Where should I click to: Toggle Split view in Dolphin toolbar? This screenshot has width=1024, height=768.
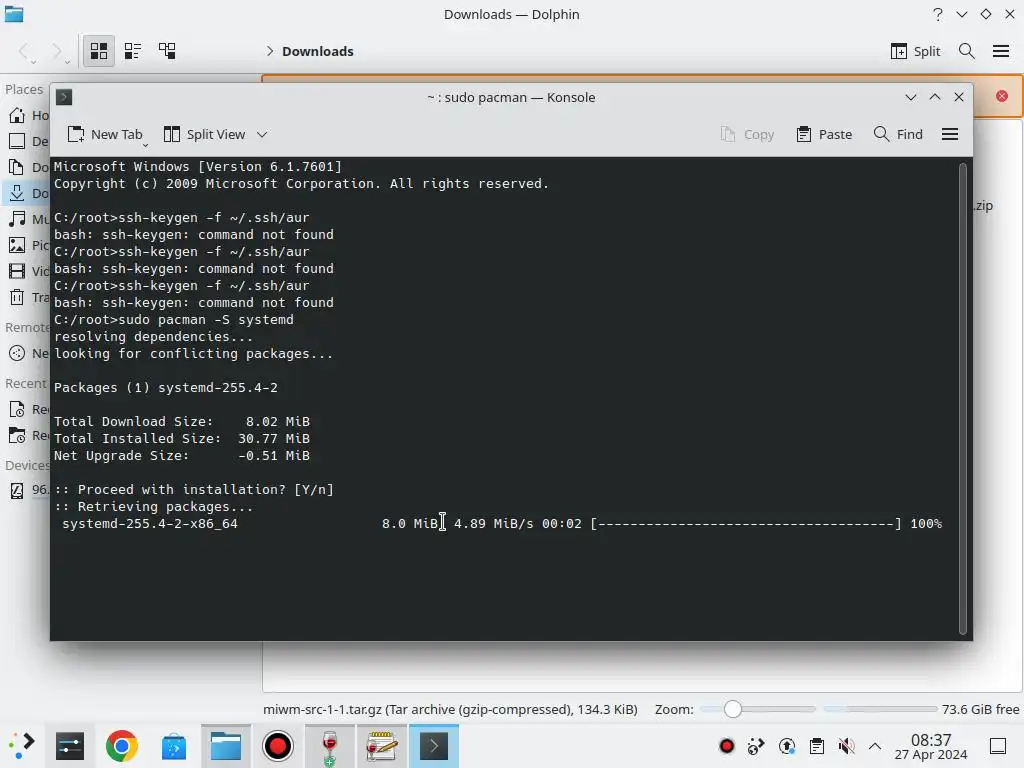coord(915,51)
